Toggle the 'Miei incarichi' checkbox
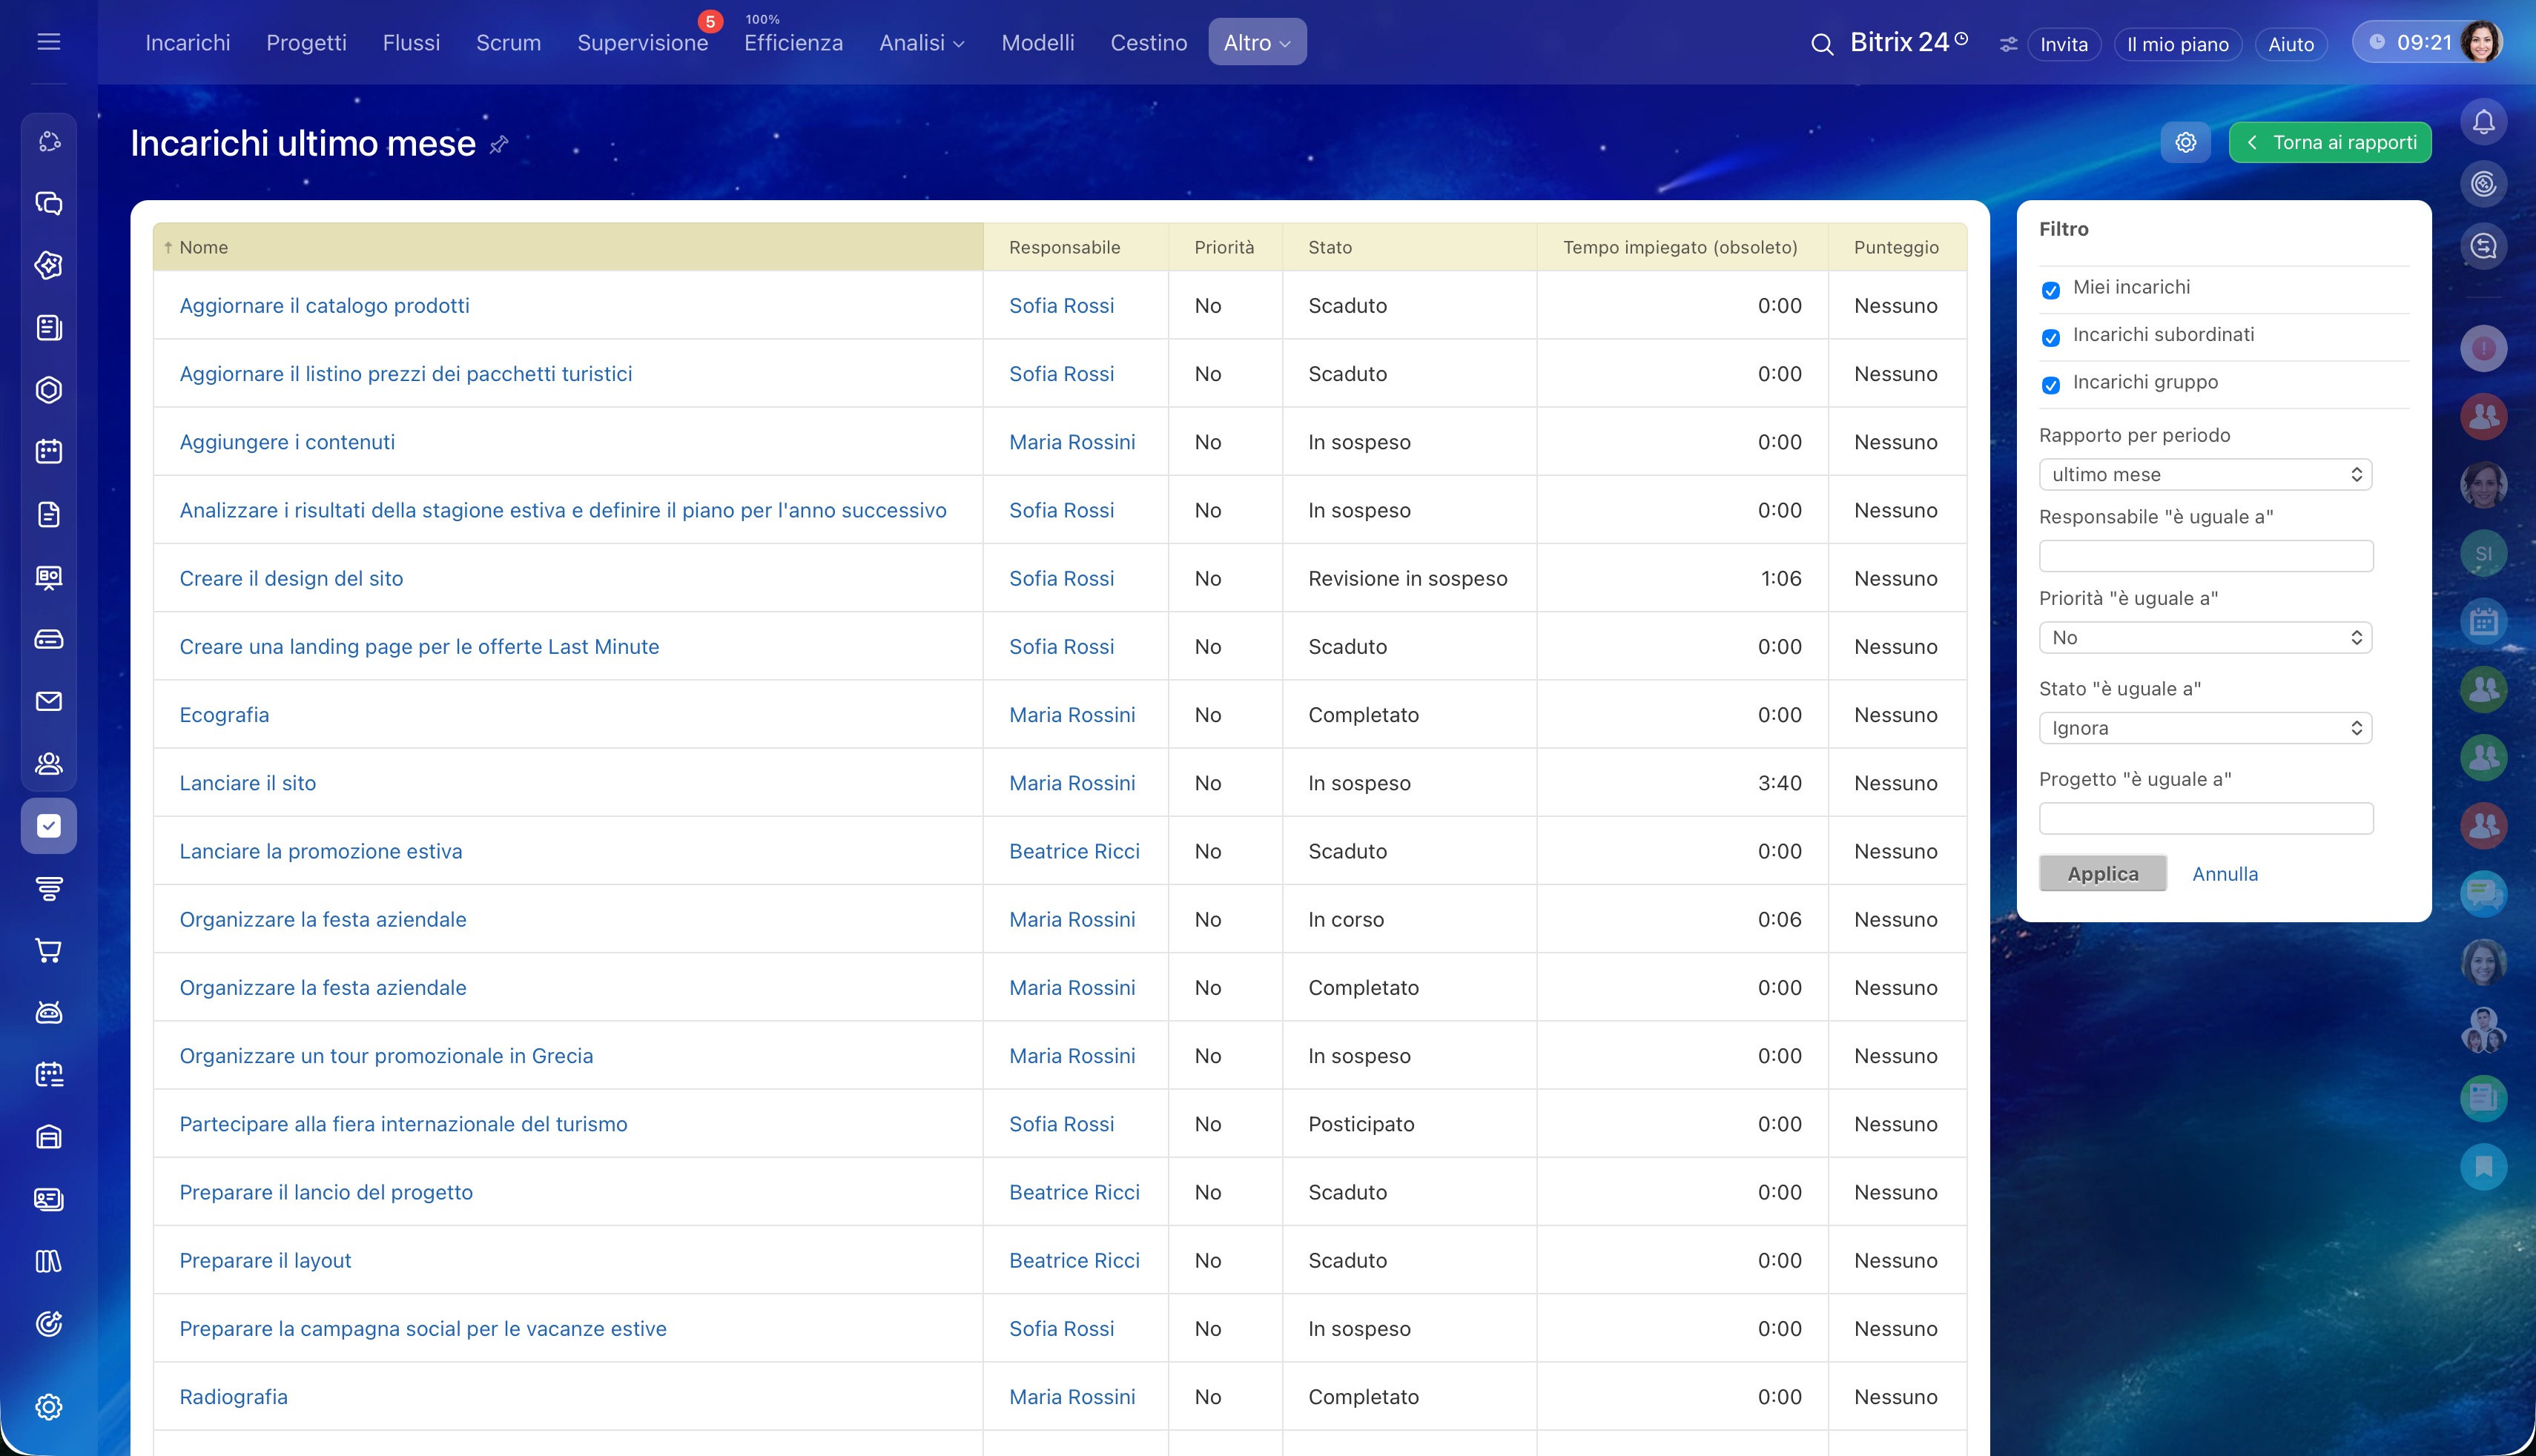 coord(2051,290)
